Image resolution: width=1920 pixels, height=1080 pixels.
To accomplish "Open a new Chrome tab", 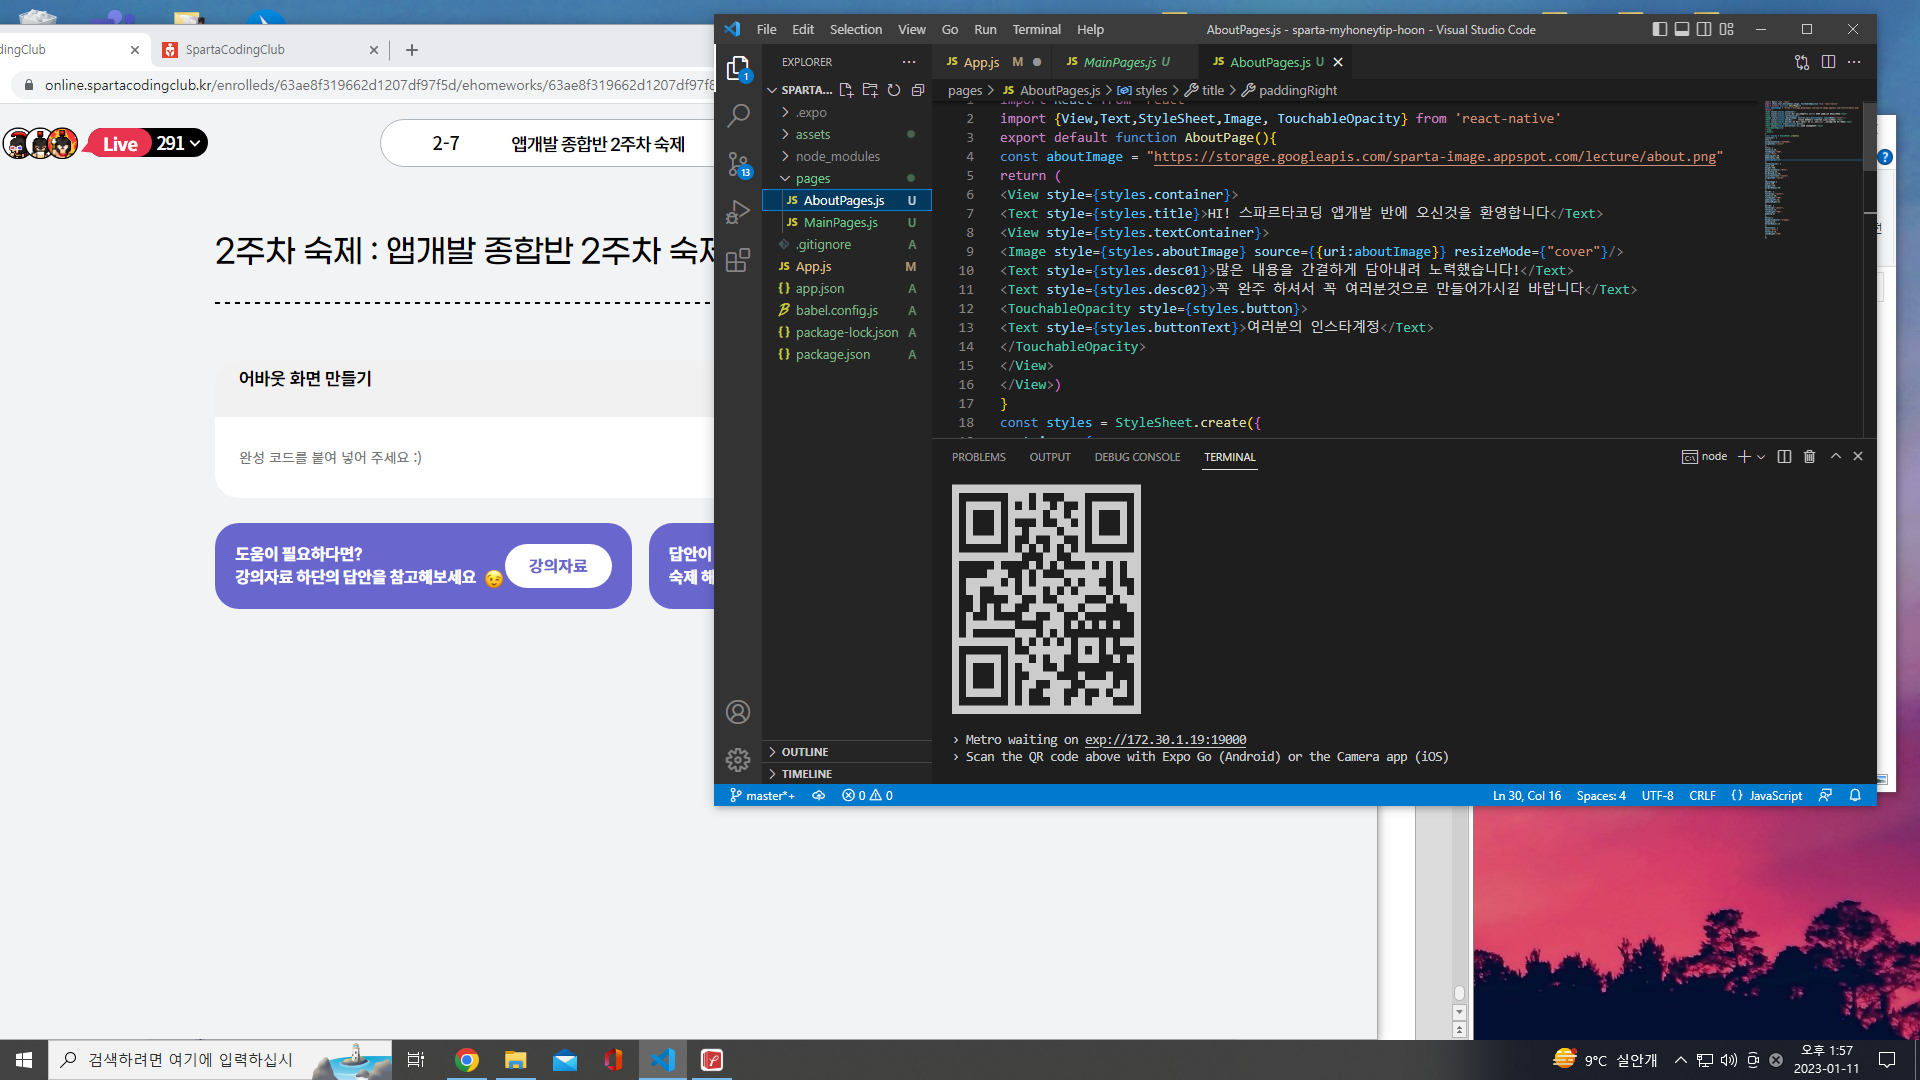I will coord(412,50).
